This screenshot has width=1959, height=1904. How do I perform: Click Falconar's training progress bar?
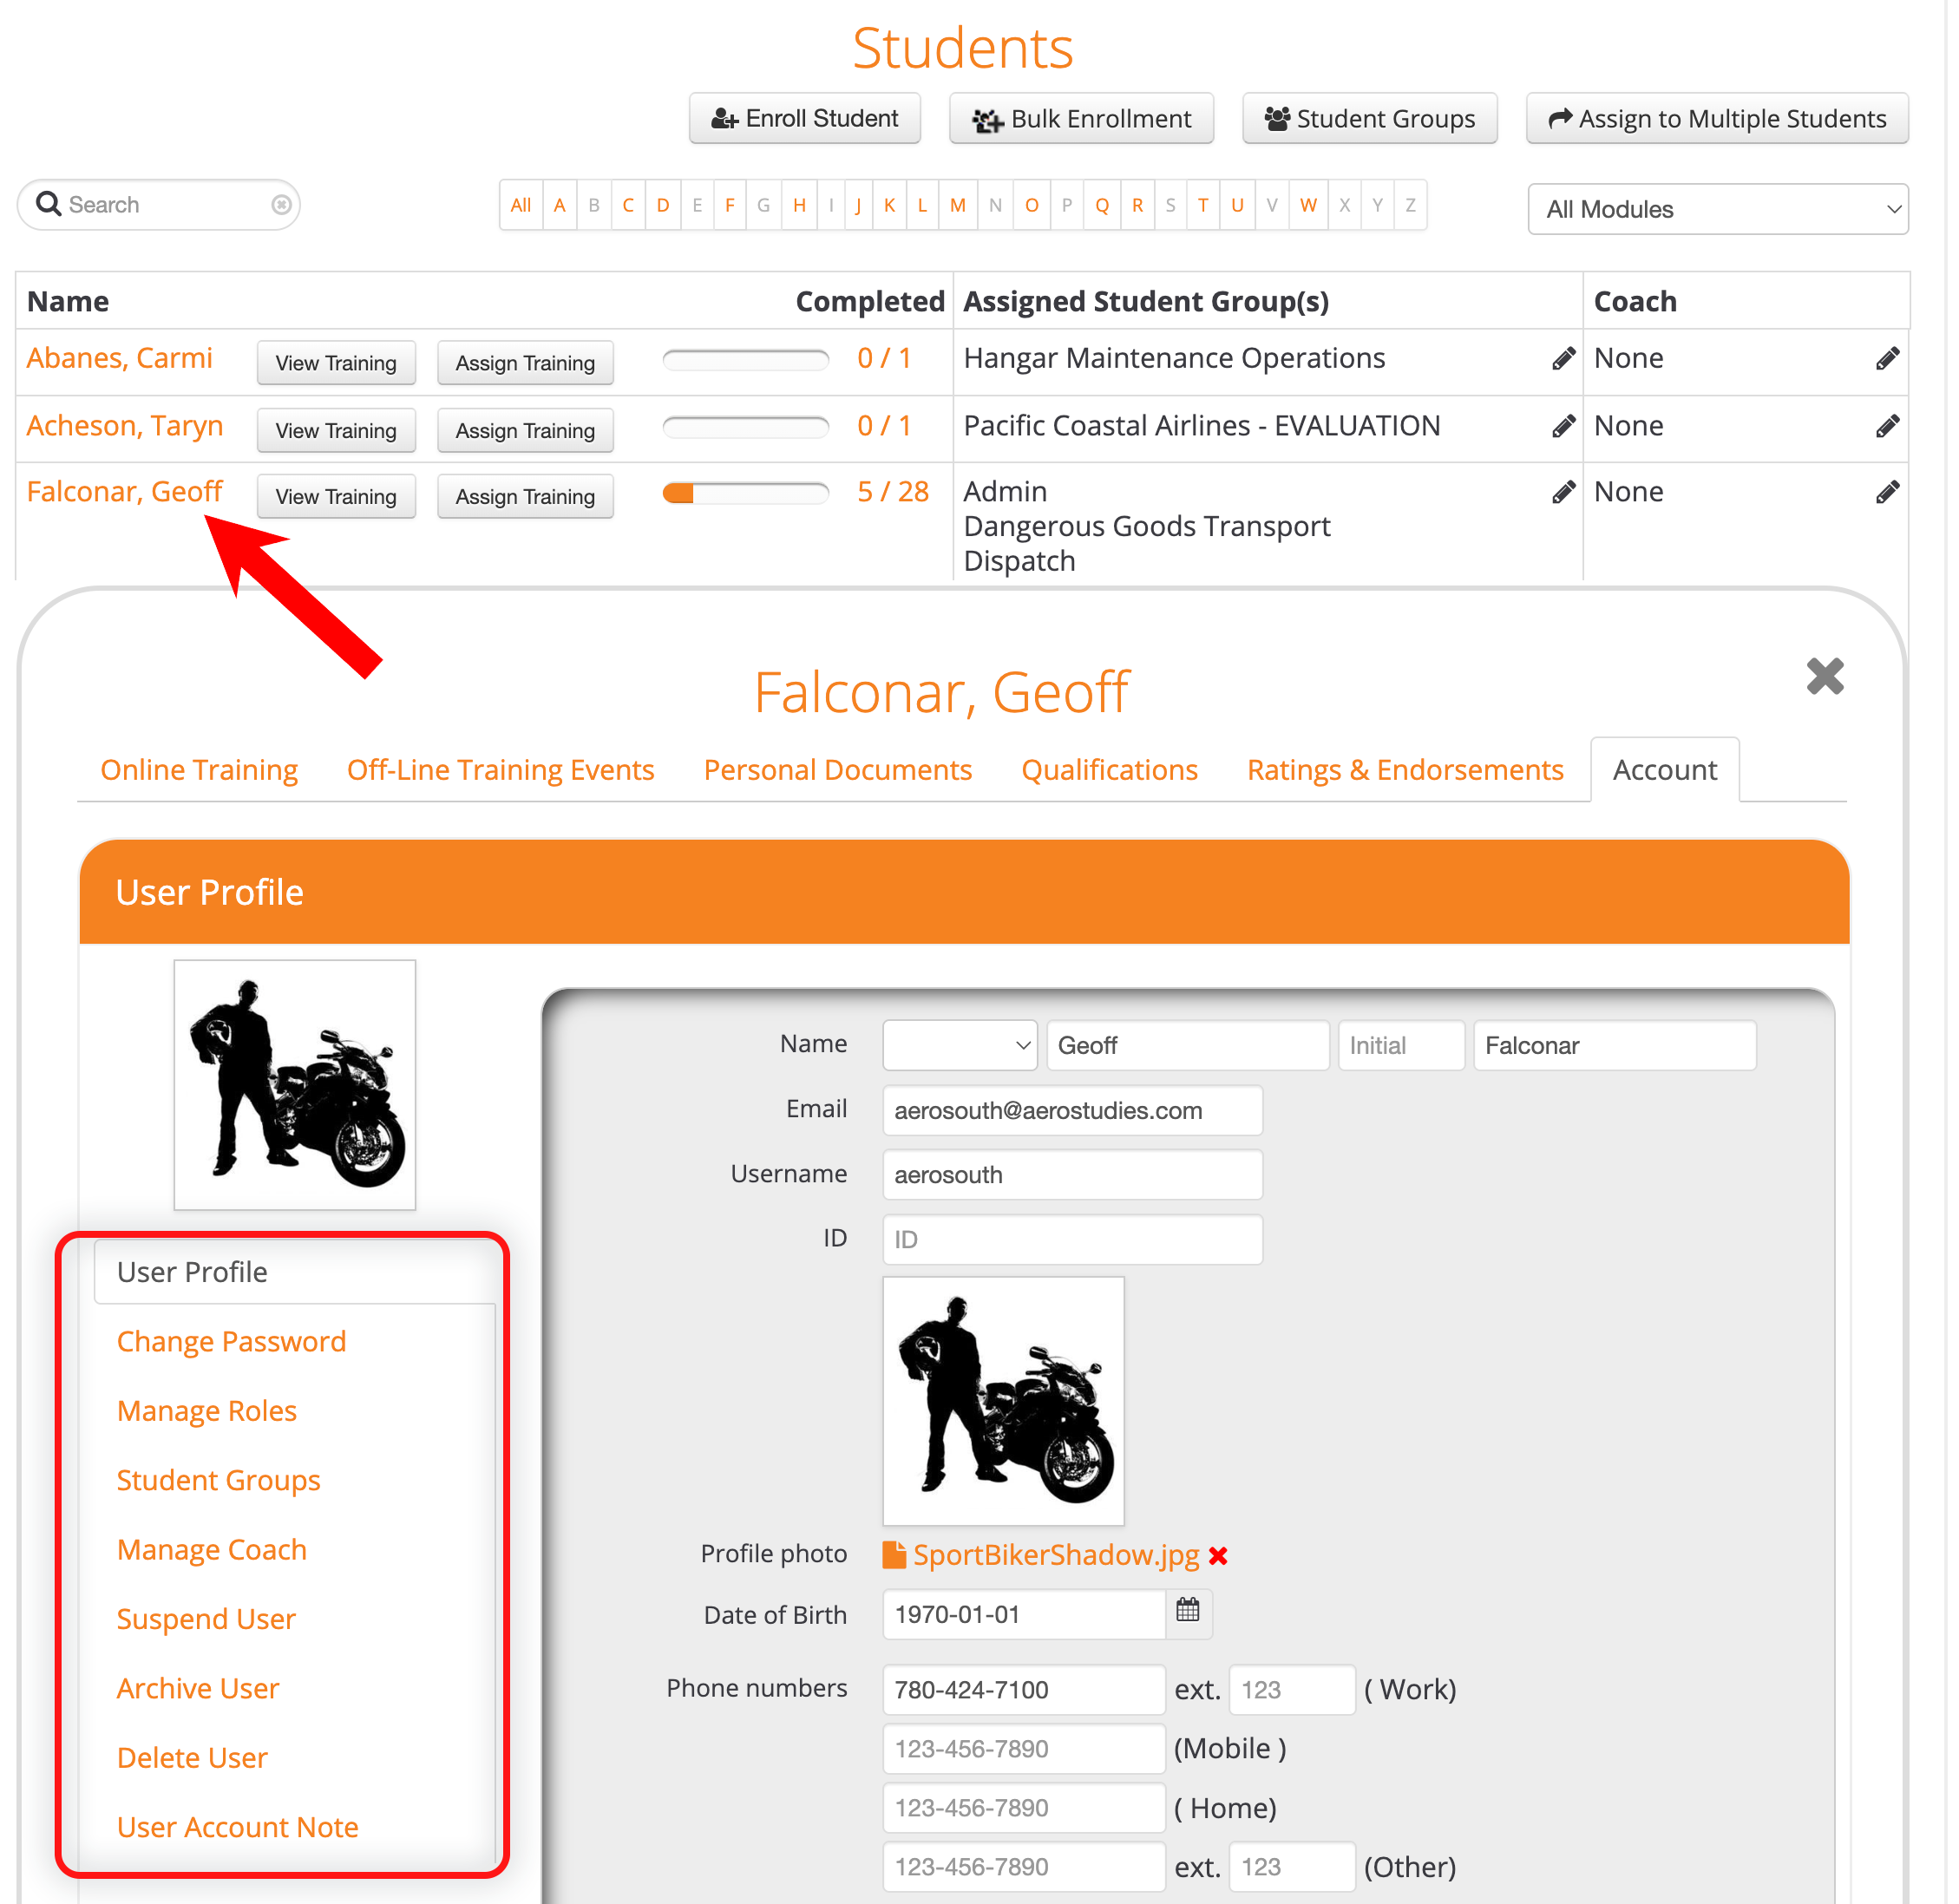click(x=746, y=493)
